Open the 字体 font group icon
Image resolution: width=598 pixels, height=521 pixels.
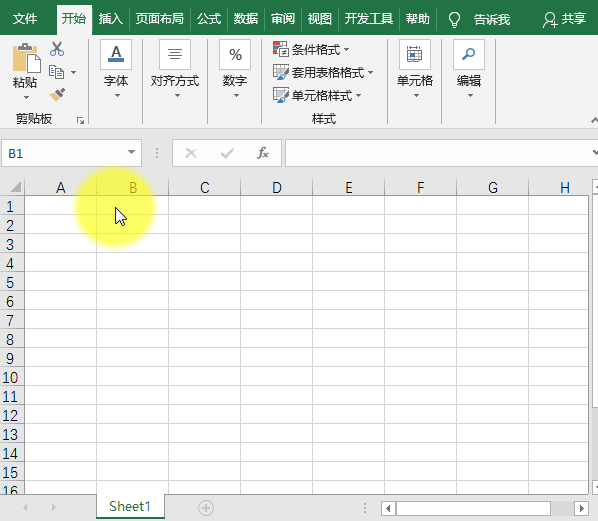pyautogui.click(x=116, y=55)
